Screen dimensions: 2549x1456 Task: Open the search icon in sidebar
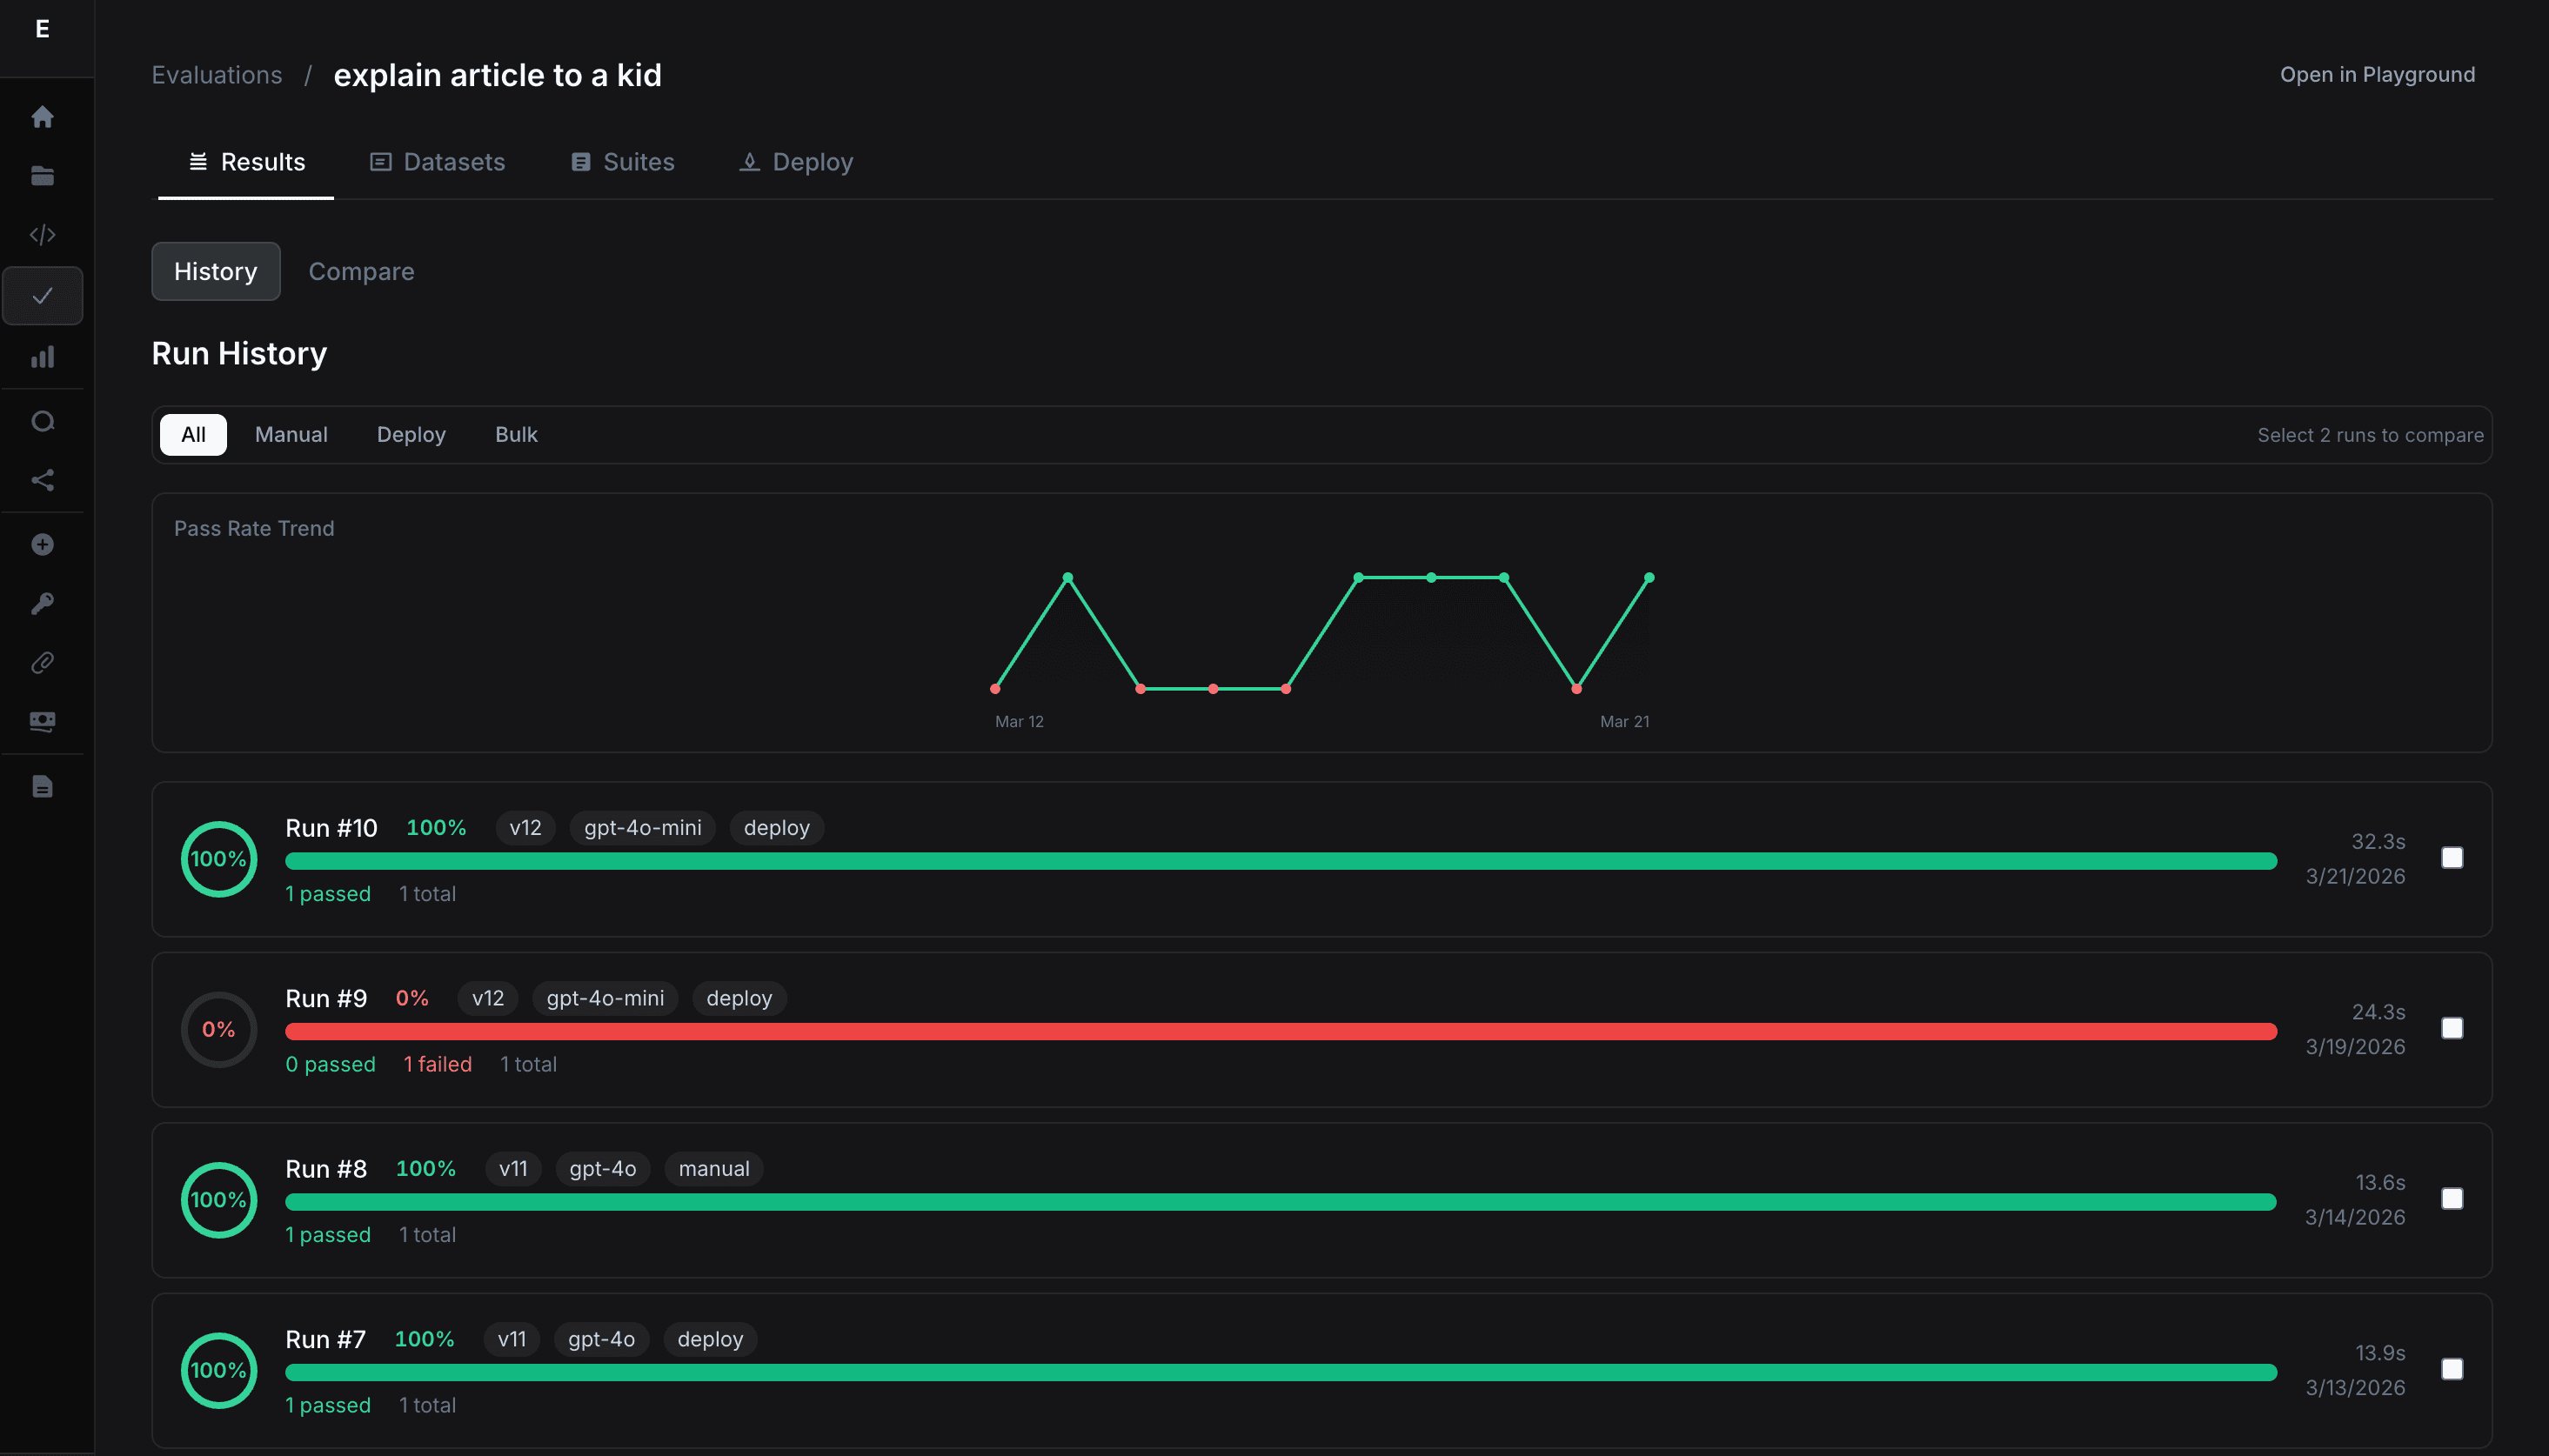43,420
